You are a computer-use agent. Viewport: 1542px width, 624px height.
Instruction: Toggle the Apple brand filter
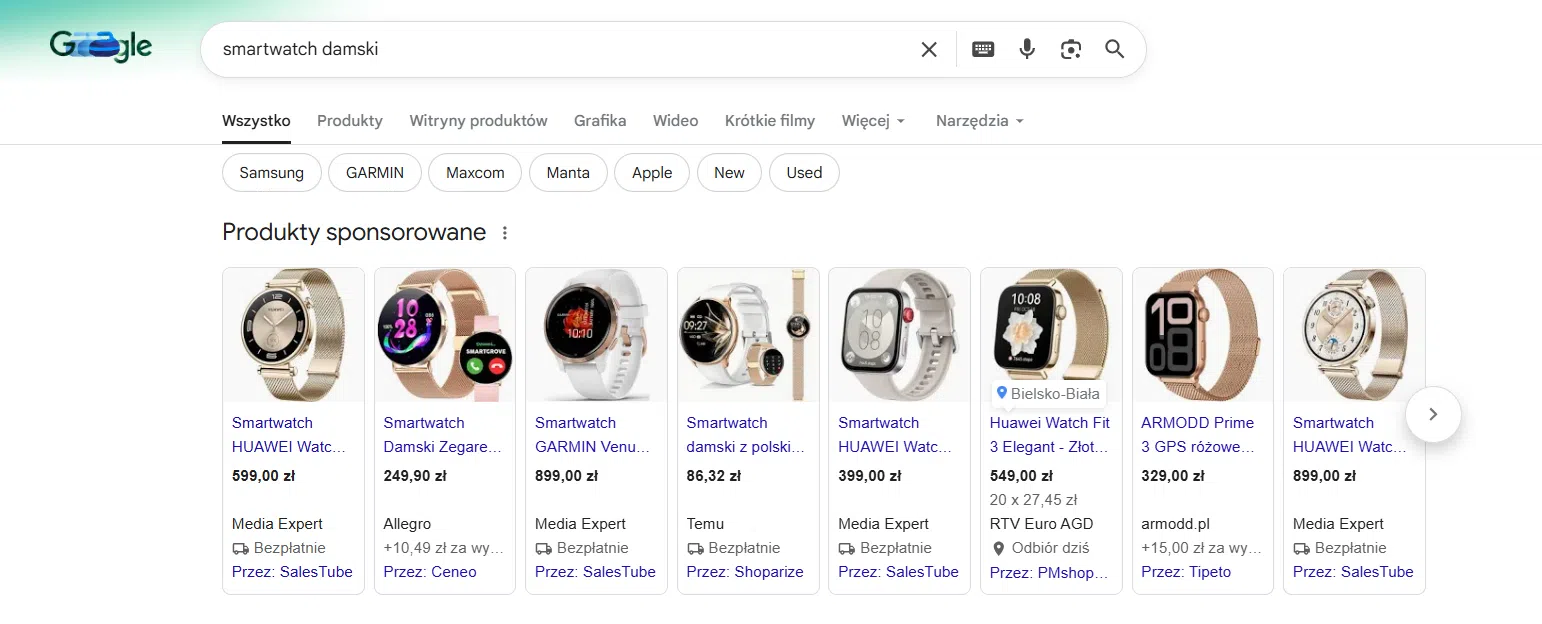coord(651,172)
